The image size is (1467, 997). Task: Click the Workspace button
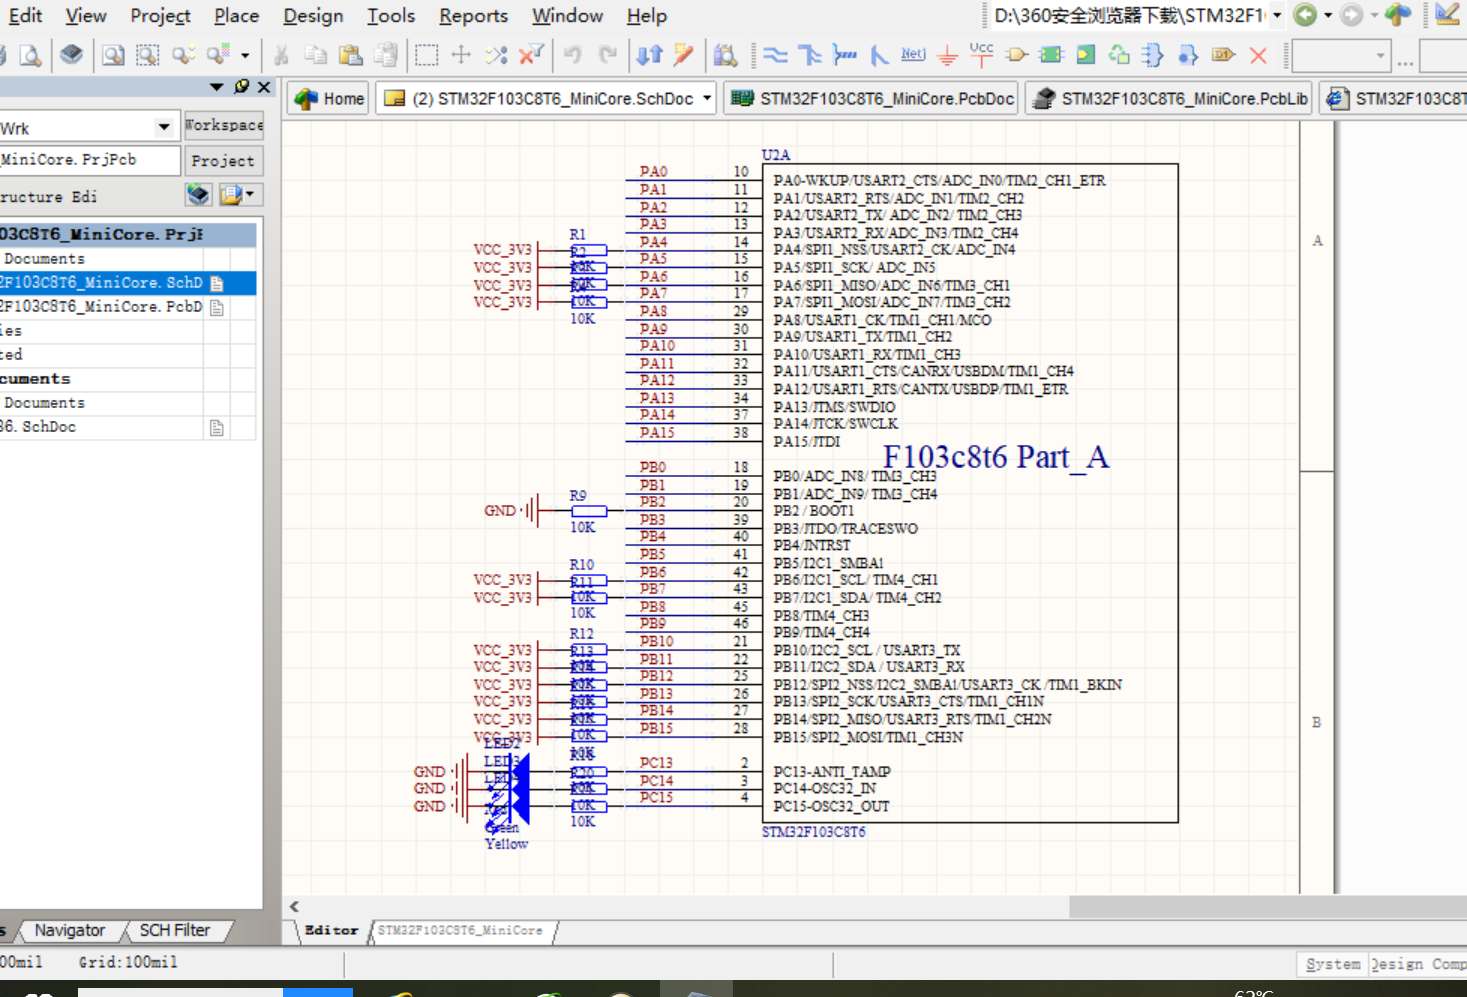coord(224,125)
